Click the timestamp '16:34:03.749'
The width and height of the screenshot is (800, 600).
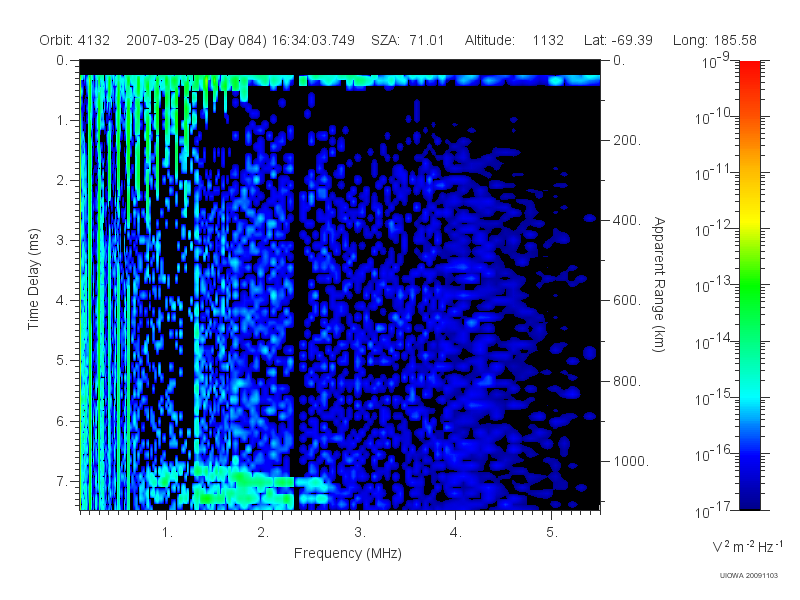coord(313,40)
